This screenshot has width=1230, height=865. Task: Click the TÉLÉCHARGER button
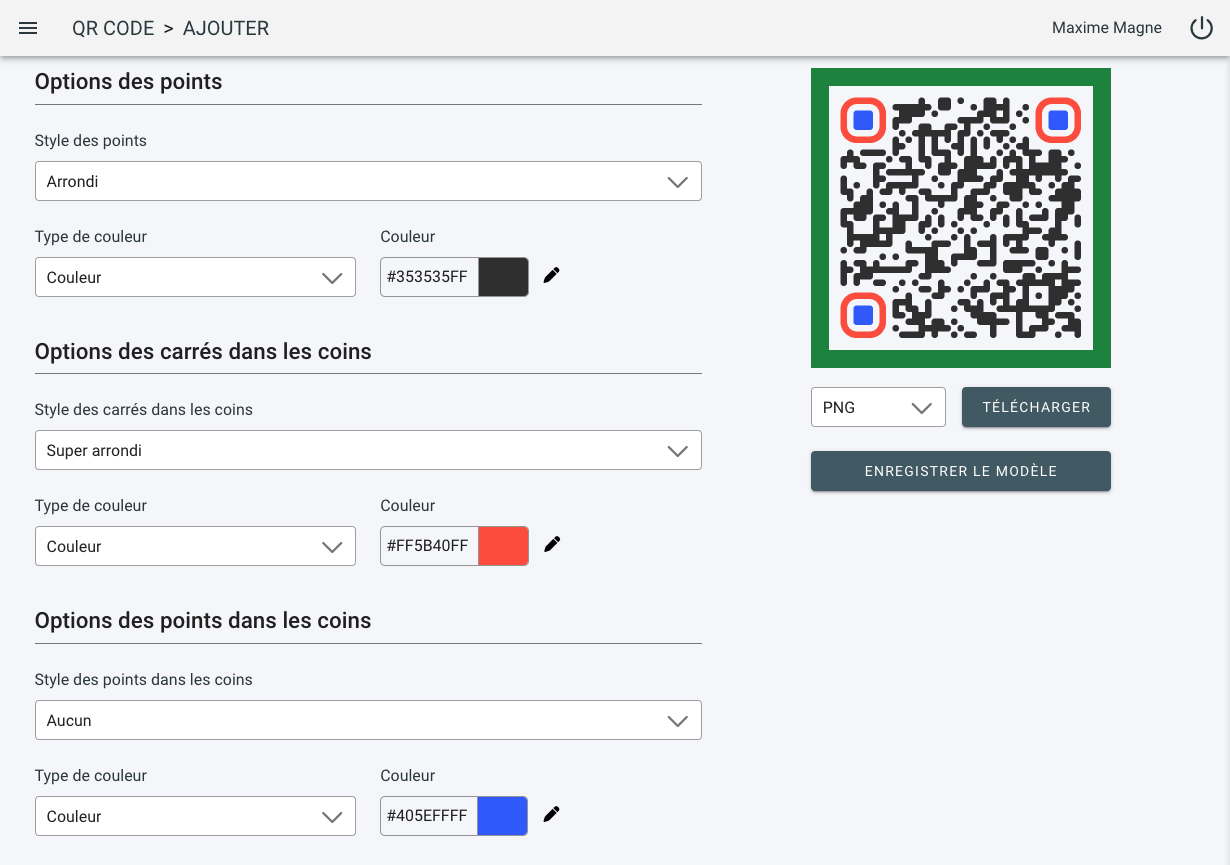tap(1036, 407)
